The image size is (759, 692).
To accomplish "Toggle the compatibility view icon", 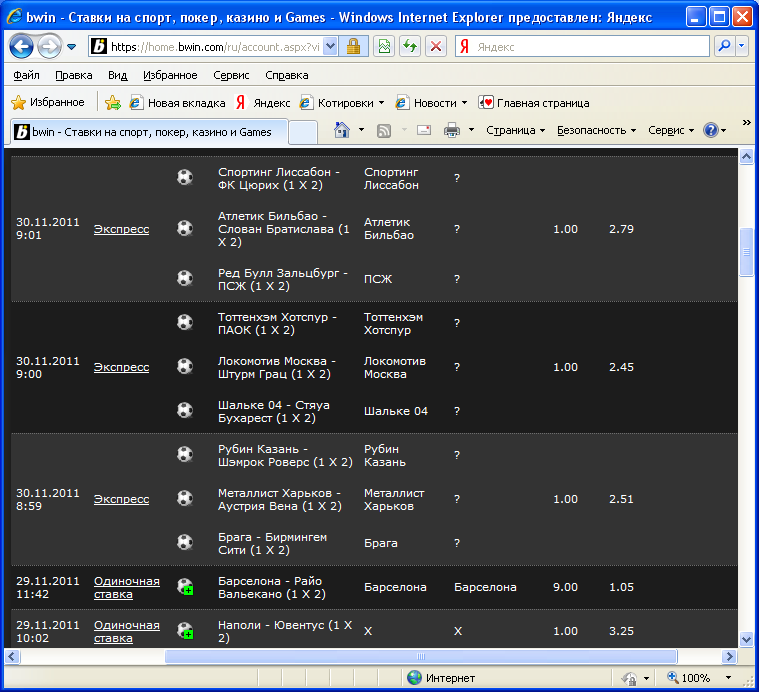I will click(384, 46).
